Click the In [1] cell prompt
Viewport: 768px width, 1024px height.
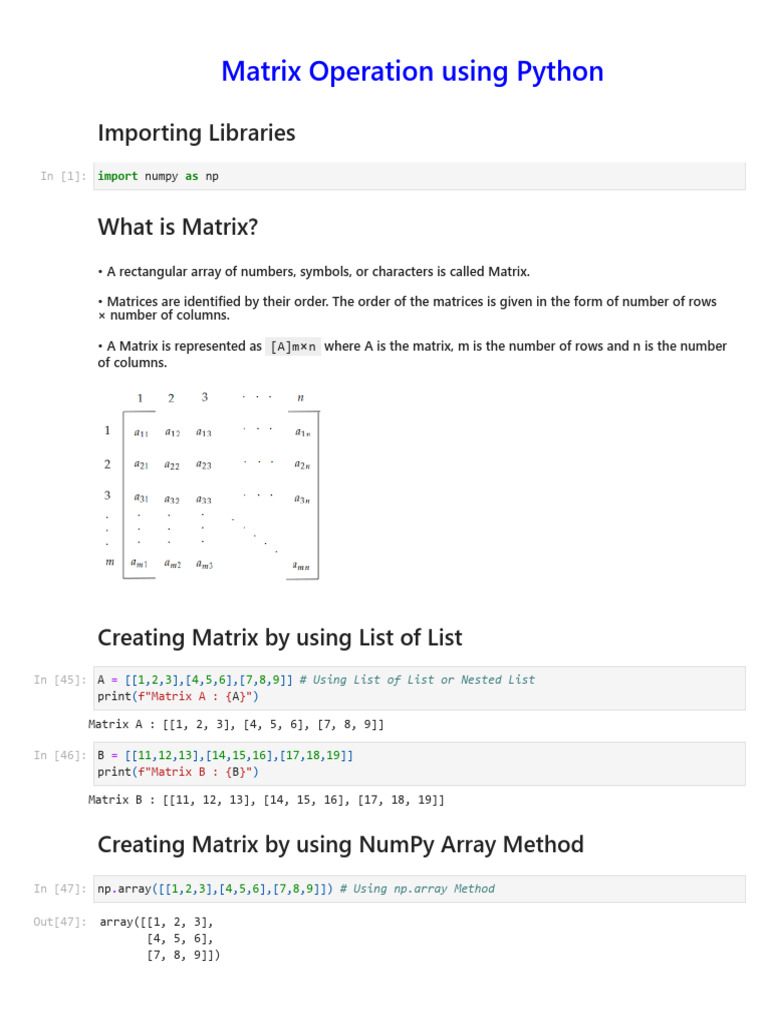[x=63, y=177]
